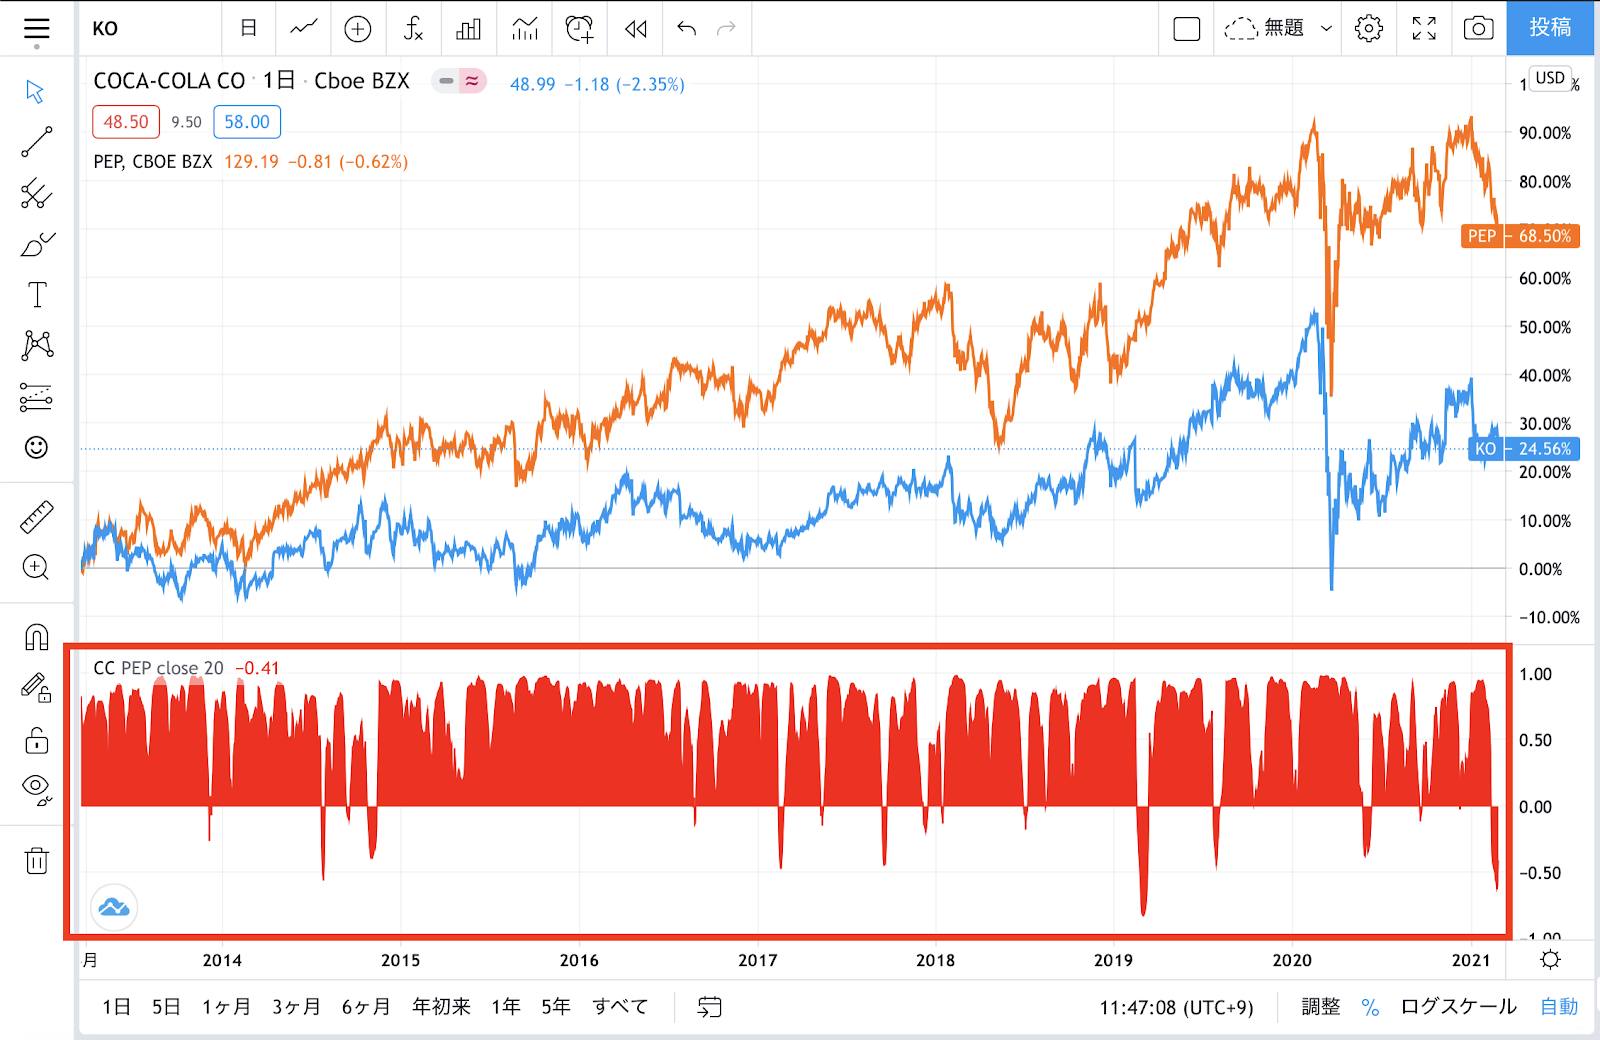
Task: Click the KO price label 24.56%
Action: pyautogui.click(x=1524, y=449)
